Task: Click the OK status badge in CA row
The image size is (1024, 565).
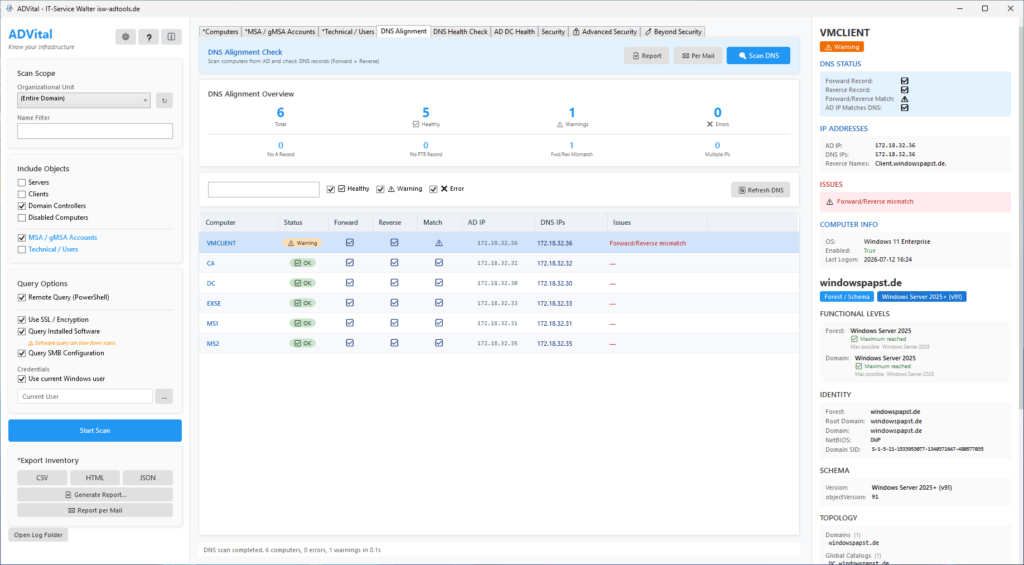Action: coord(302,263)
